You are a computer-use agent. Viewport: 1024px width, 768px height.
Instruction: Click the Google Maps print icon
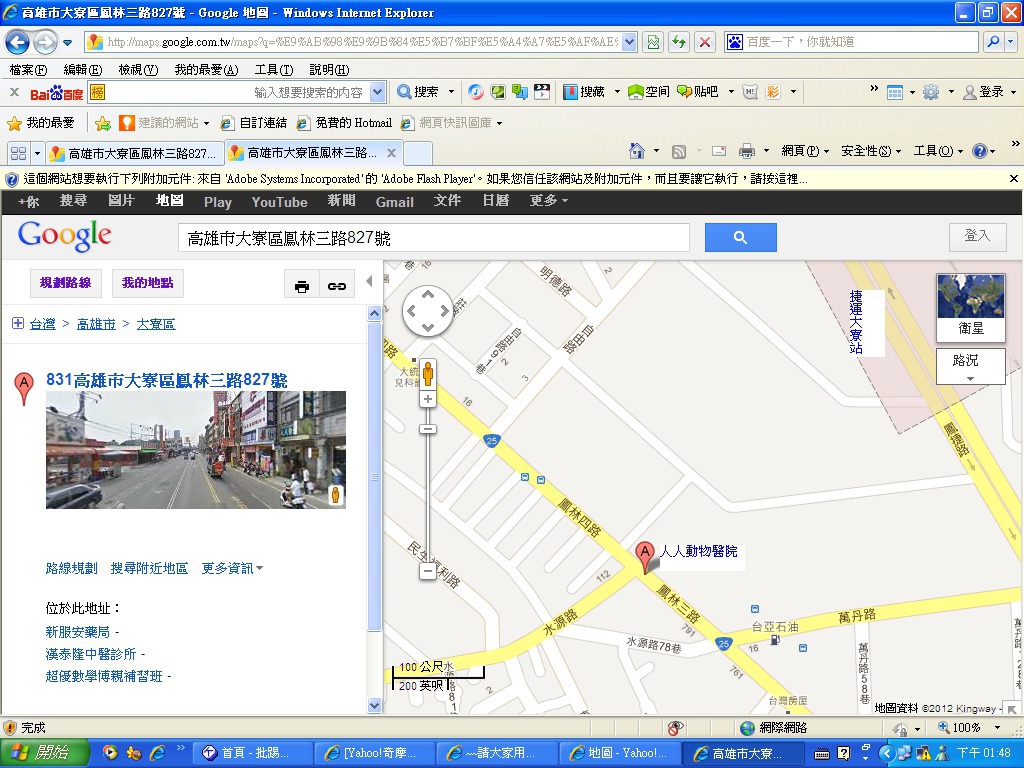tap(302, 286)
